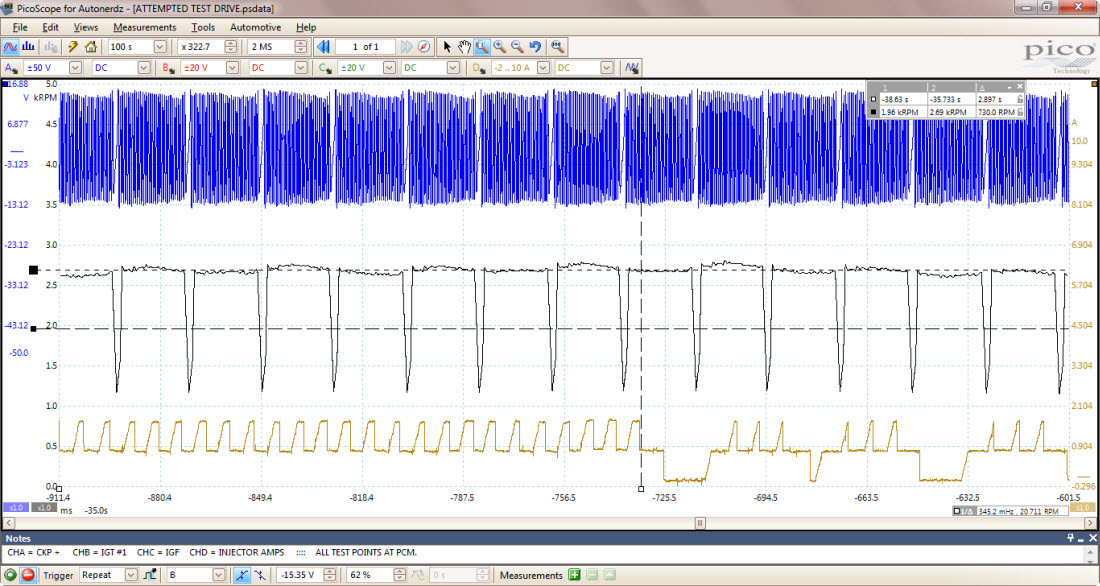Stop capture with red button

point(28,575)
